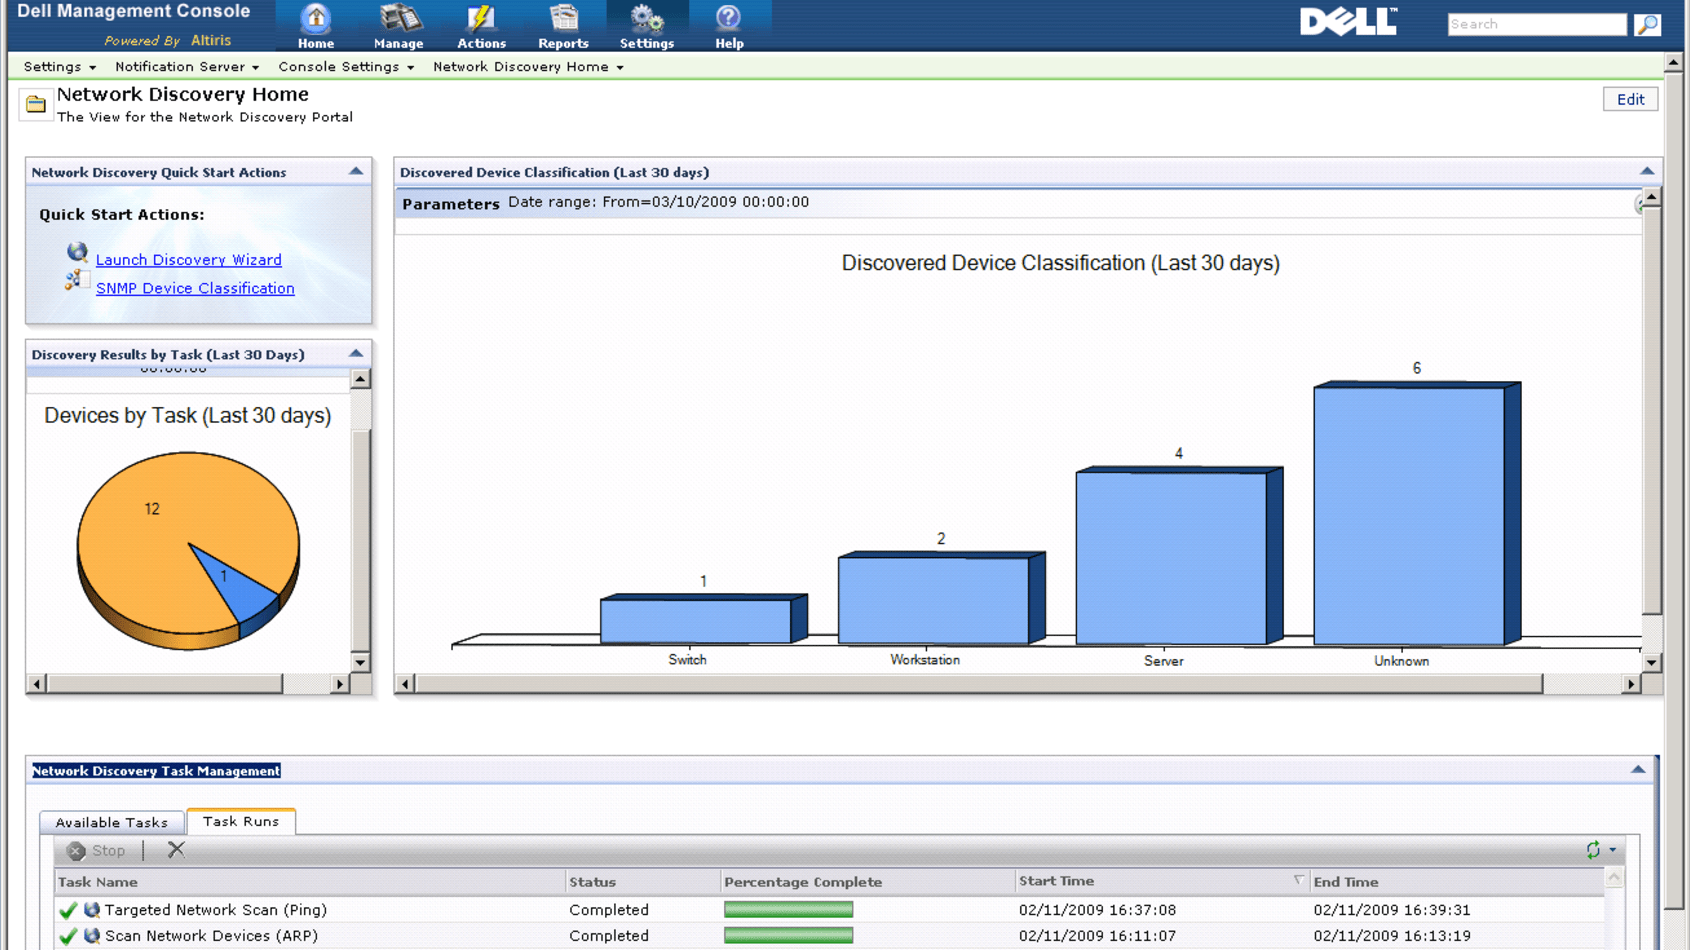Click the SNMP Device Classification icon
This screenshot has height=950, width=1690.
pyautogui.click(x=75, y=281)
